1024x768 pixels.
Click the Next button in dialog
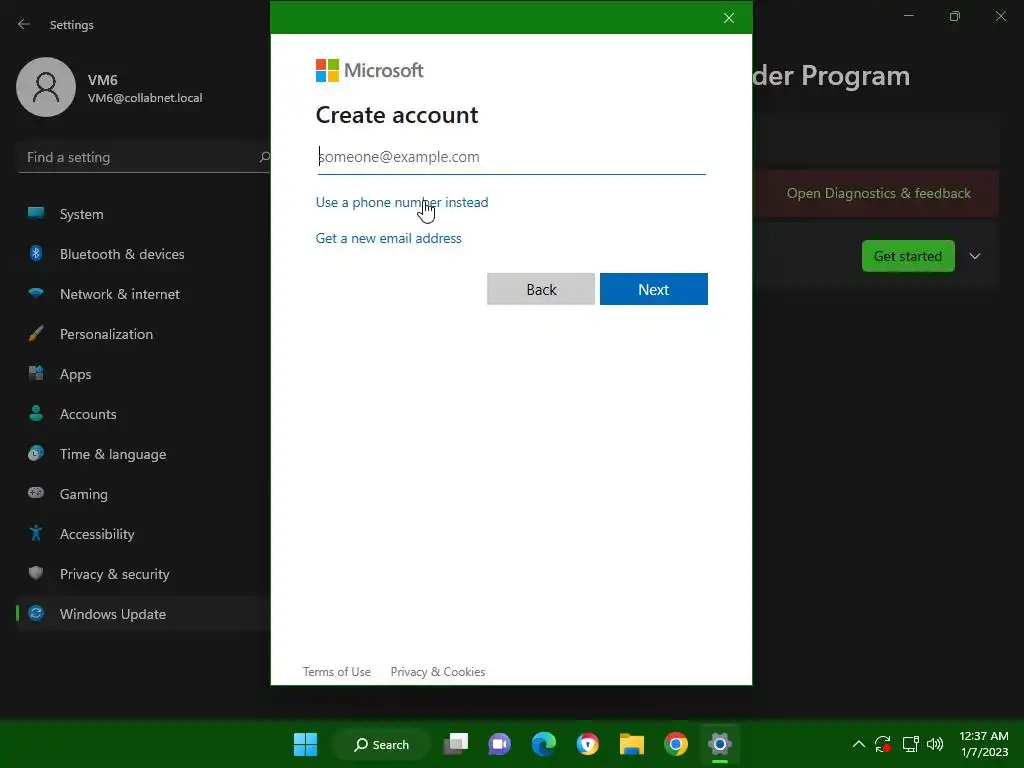point(654,289)
